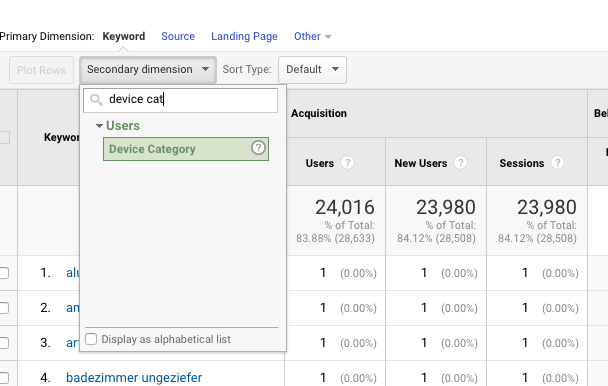Switch primary dimension to Source
The width and height of the screenshot is (608, 386).
178,36
